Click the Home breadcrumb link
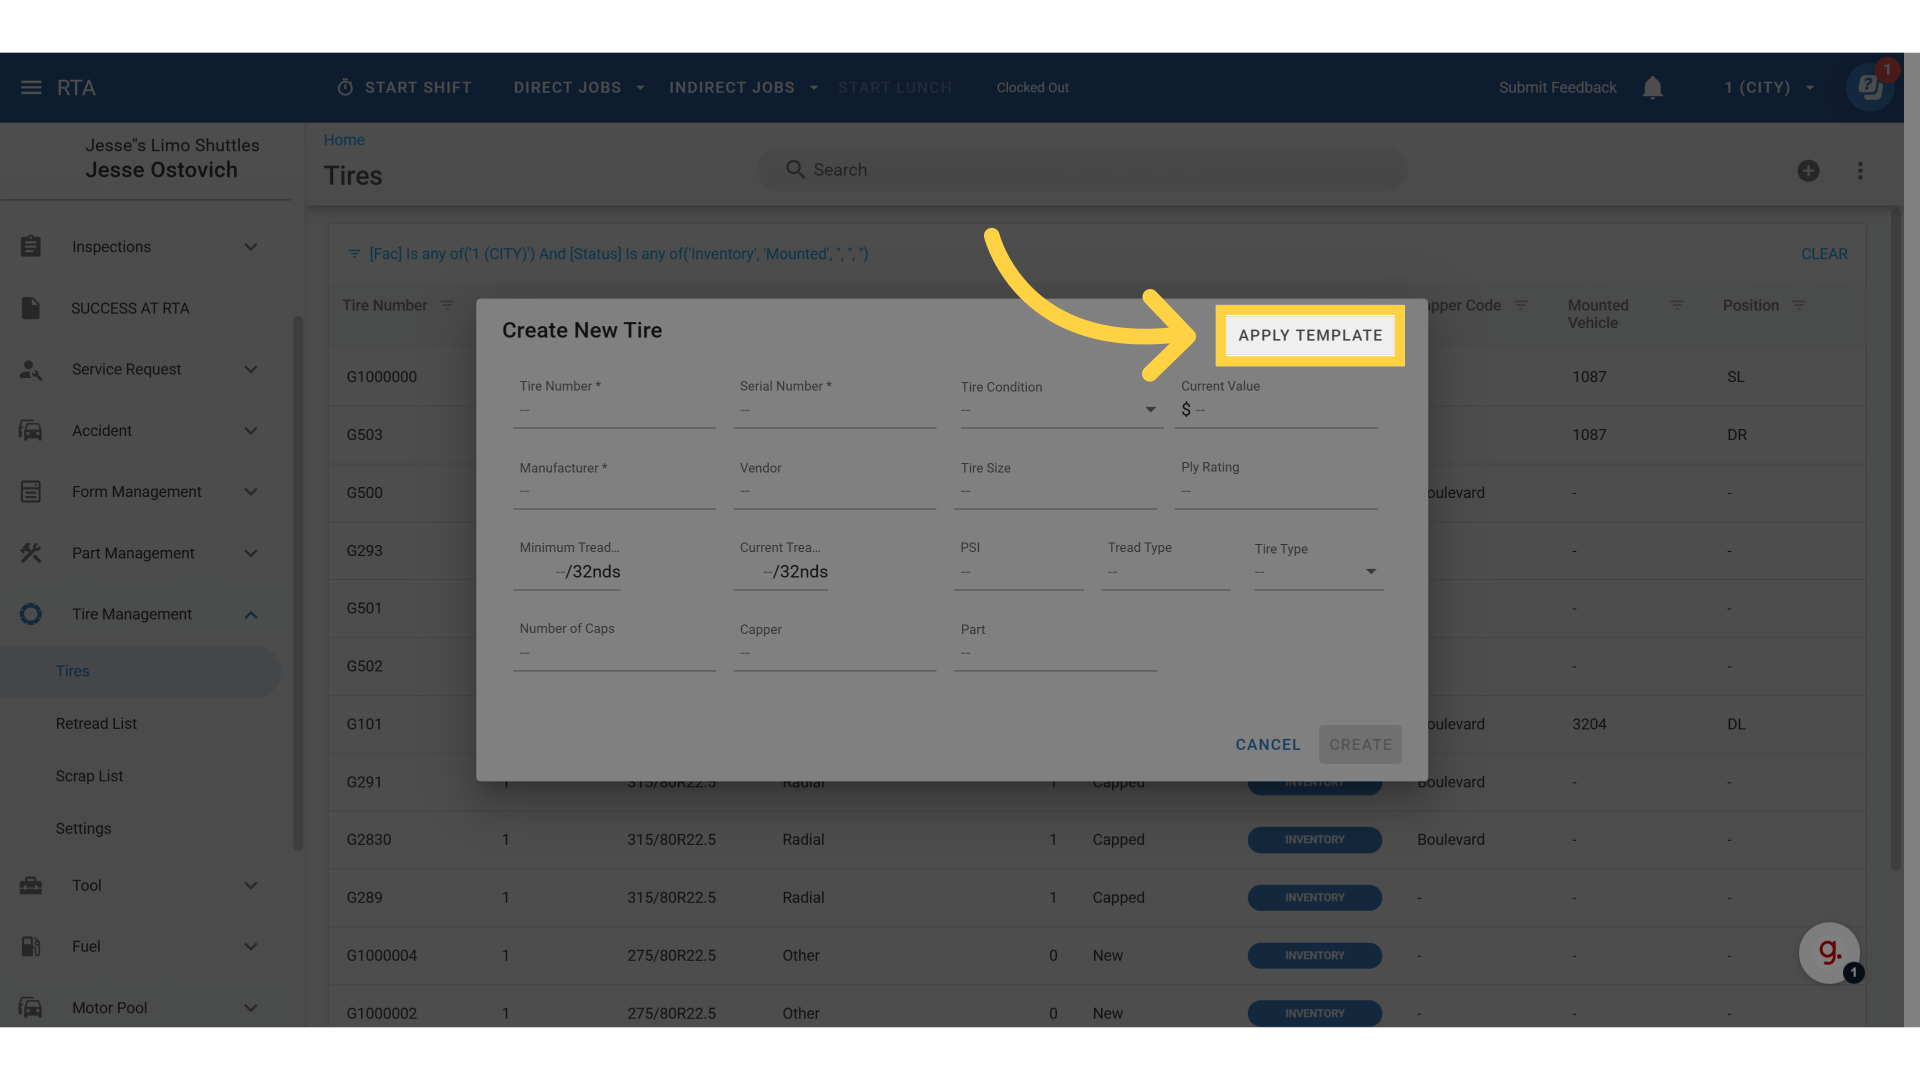 click(x=344, y=140)
